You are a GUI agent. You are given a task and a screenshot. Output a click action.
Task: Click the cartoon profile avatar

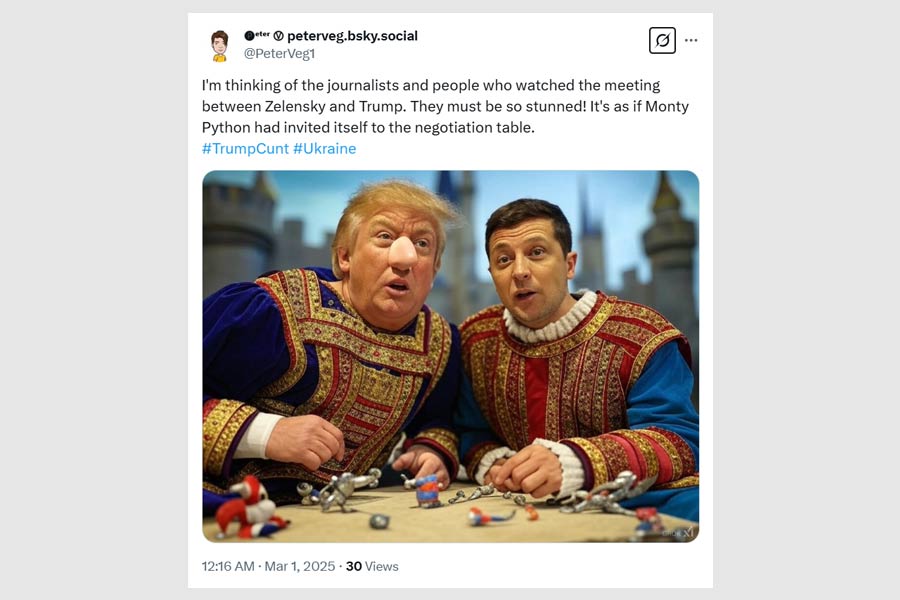point(219,46)
